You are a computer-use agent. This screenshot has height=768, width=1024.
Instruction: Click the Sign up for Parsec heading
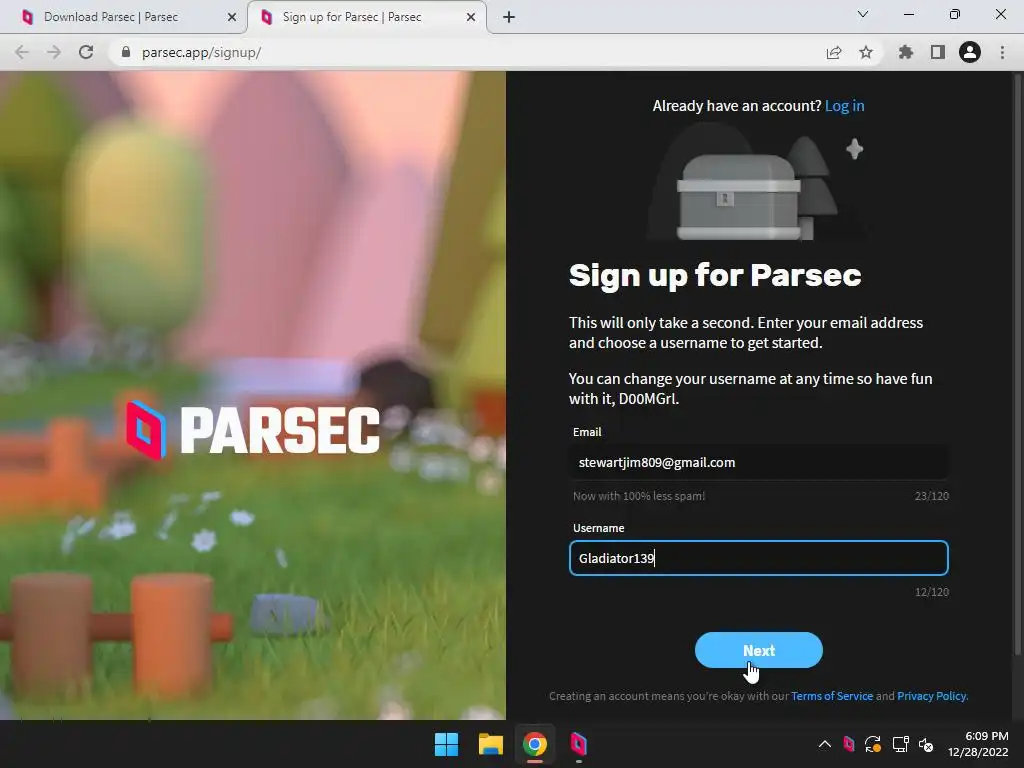(715, 275)
